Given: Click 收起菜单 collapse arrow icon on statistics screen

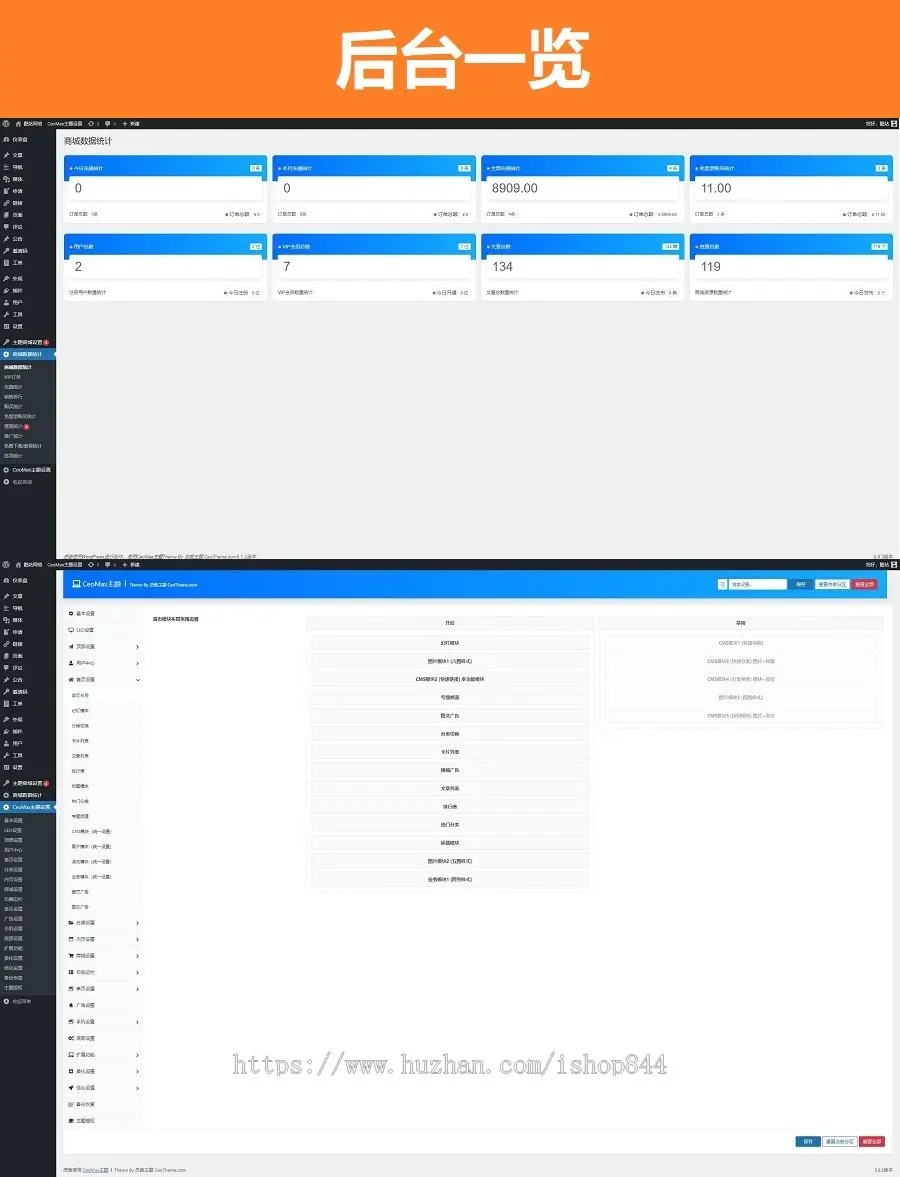Looking at the screenshot, I should coord(7,482).
